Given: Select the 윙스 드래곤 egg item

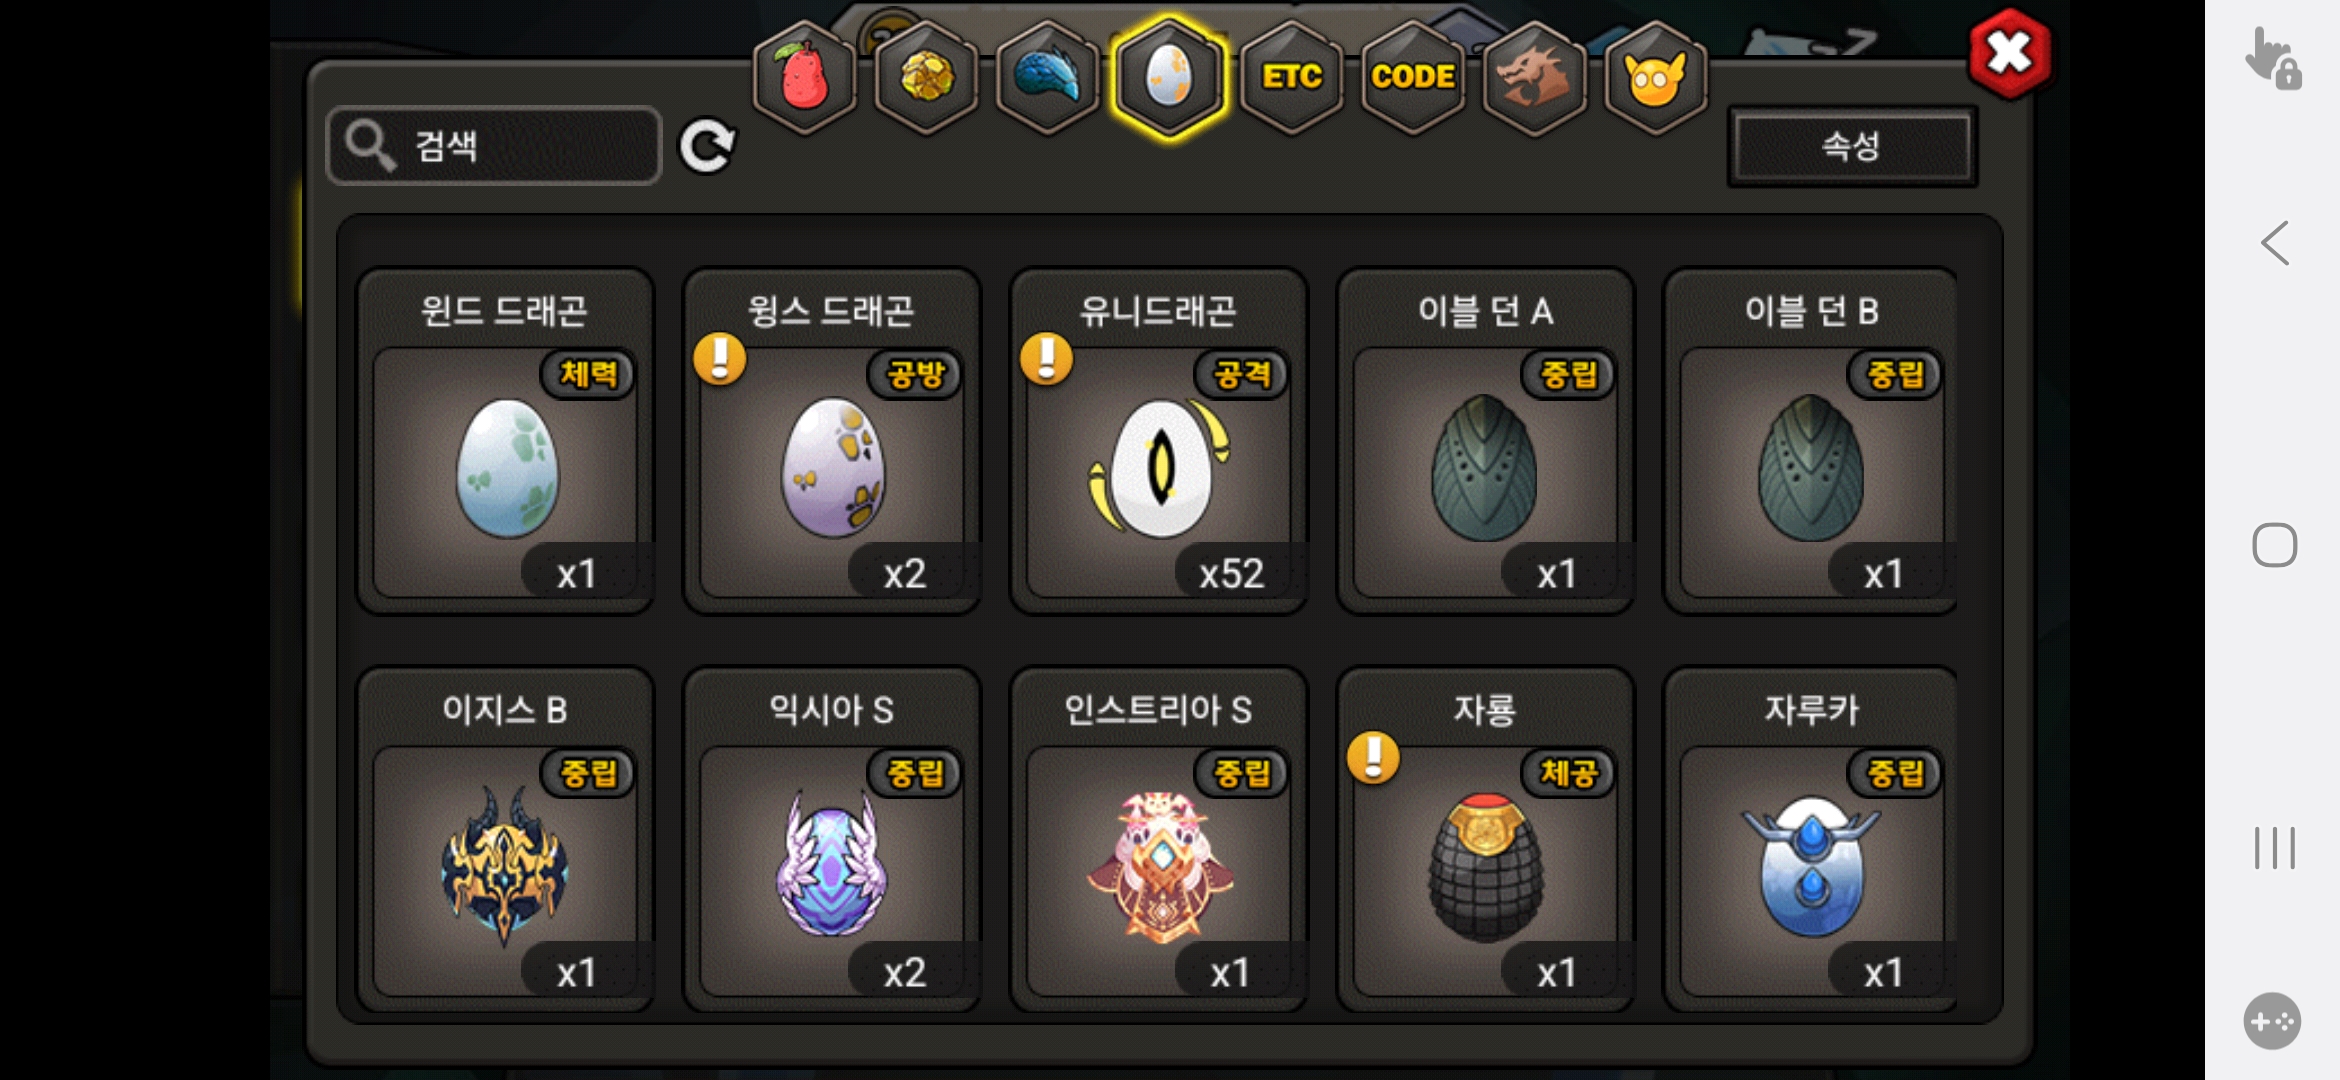Looking at the screenshot, I should coord(832,441).
